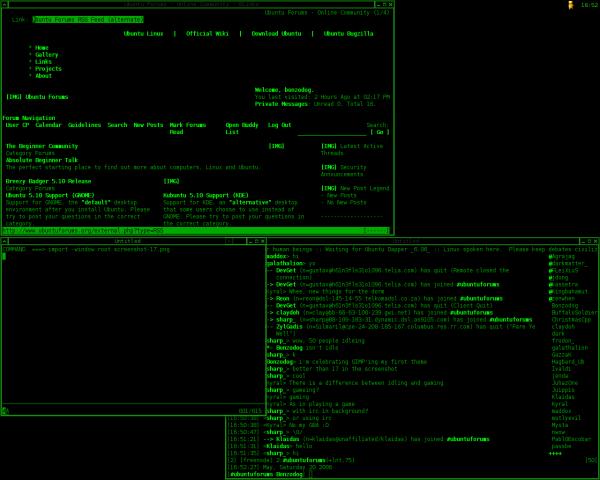Open the Absolute Beginner Talk forum
Screen dimensions: 600x480
42,160
